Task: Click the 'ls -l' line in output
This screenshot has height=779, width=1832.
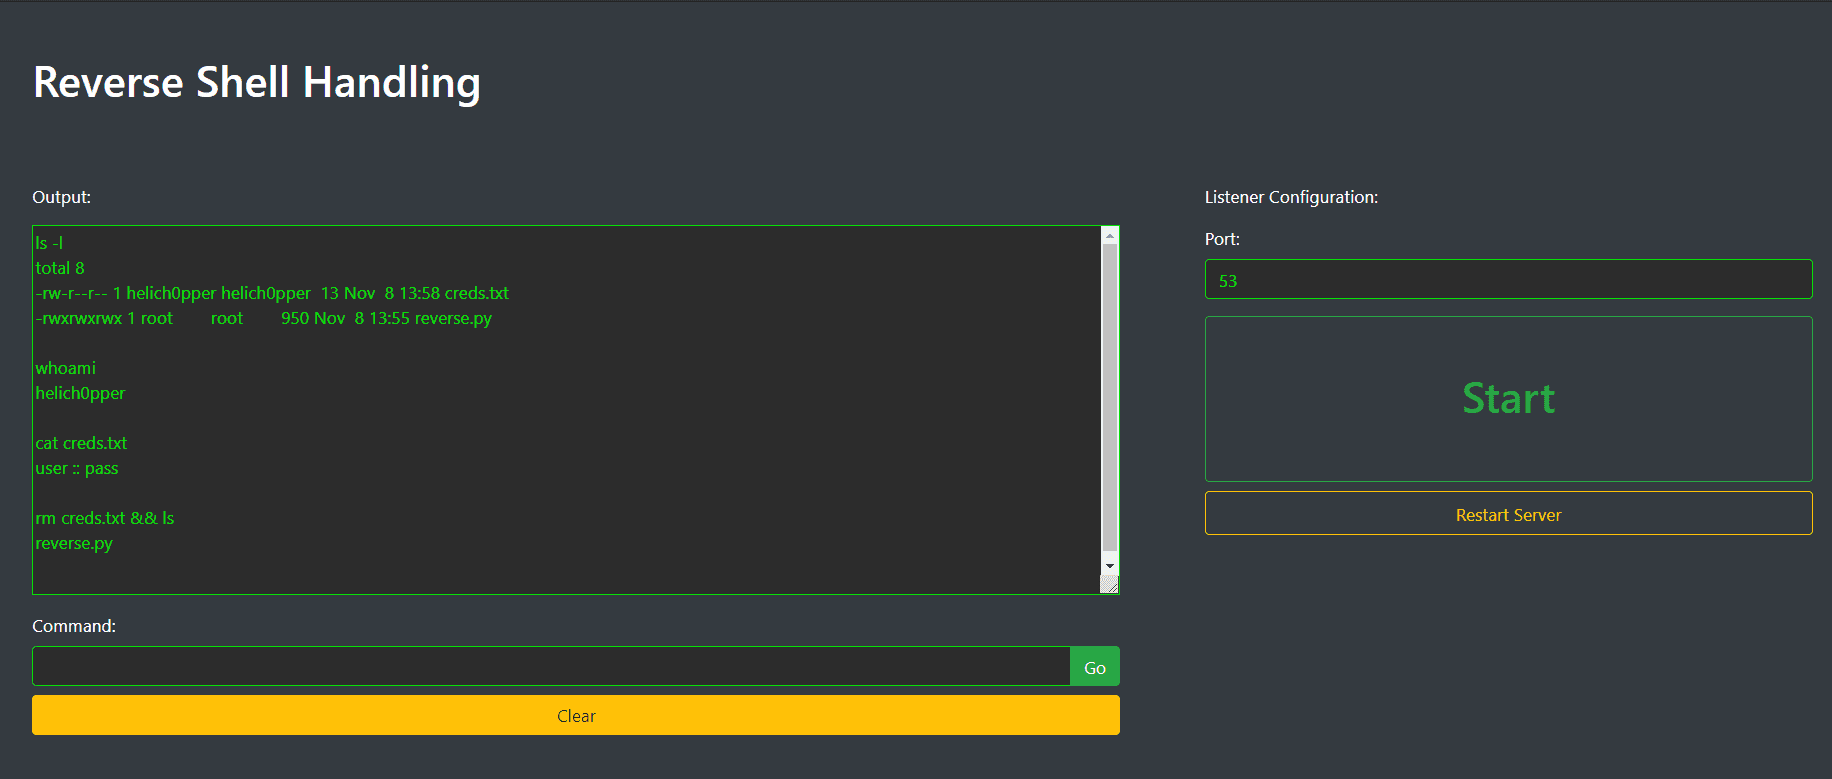Action: click(x=49, y=243)
